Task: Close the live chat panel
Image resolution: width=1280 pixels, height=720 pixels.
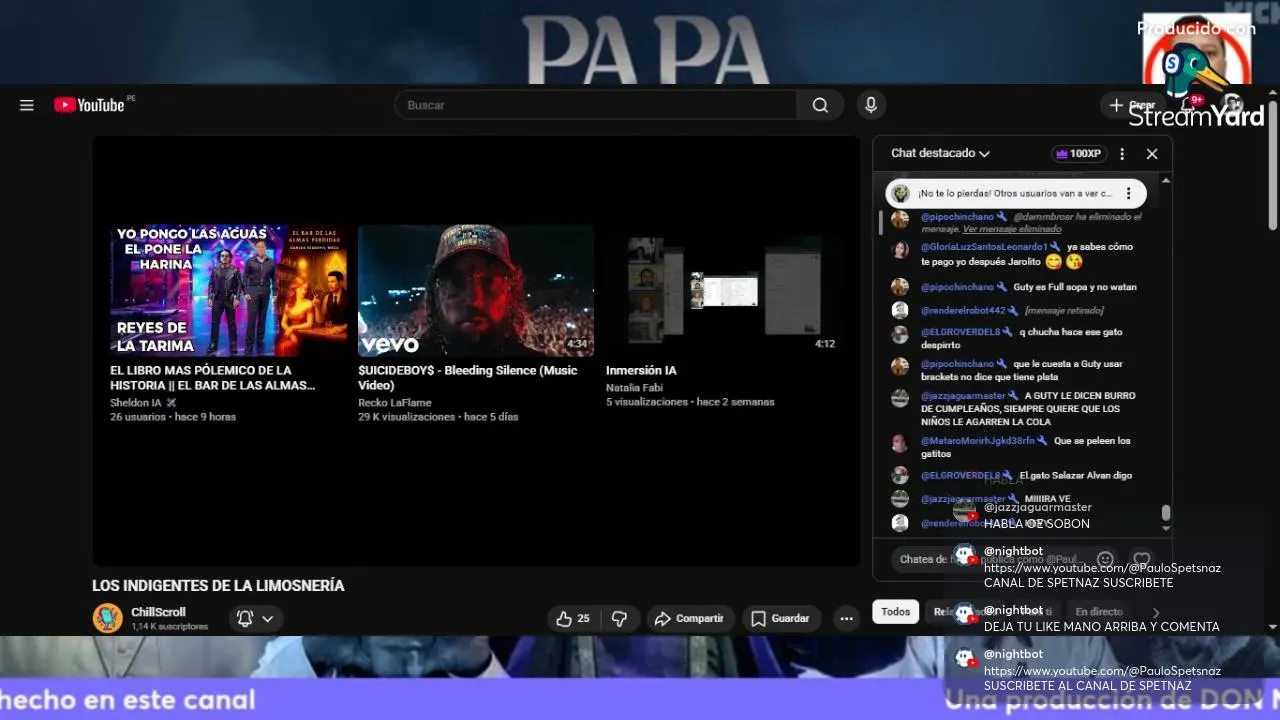Action: click(1152, 154)
